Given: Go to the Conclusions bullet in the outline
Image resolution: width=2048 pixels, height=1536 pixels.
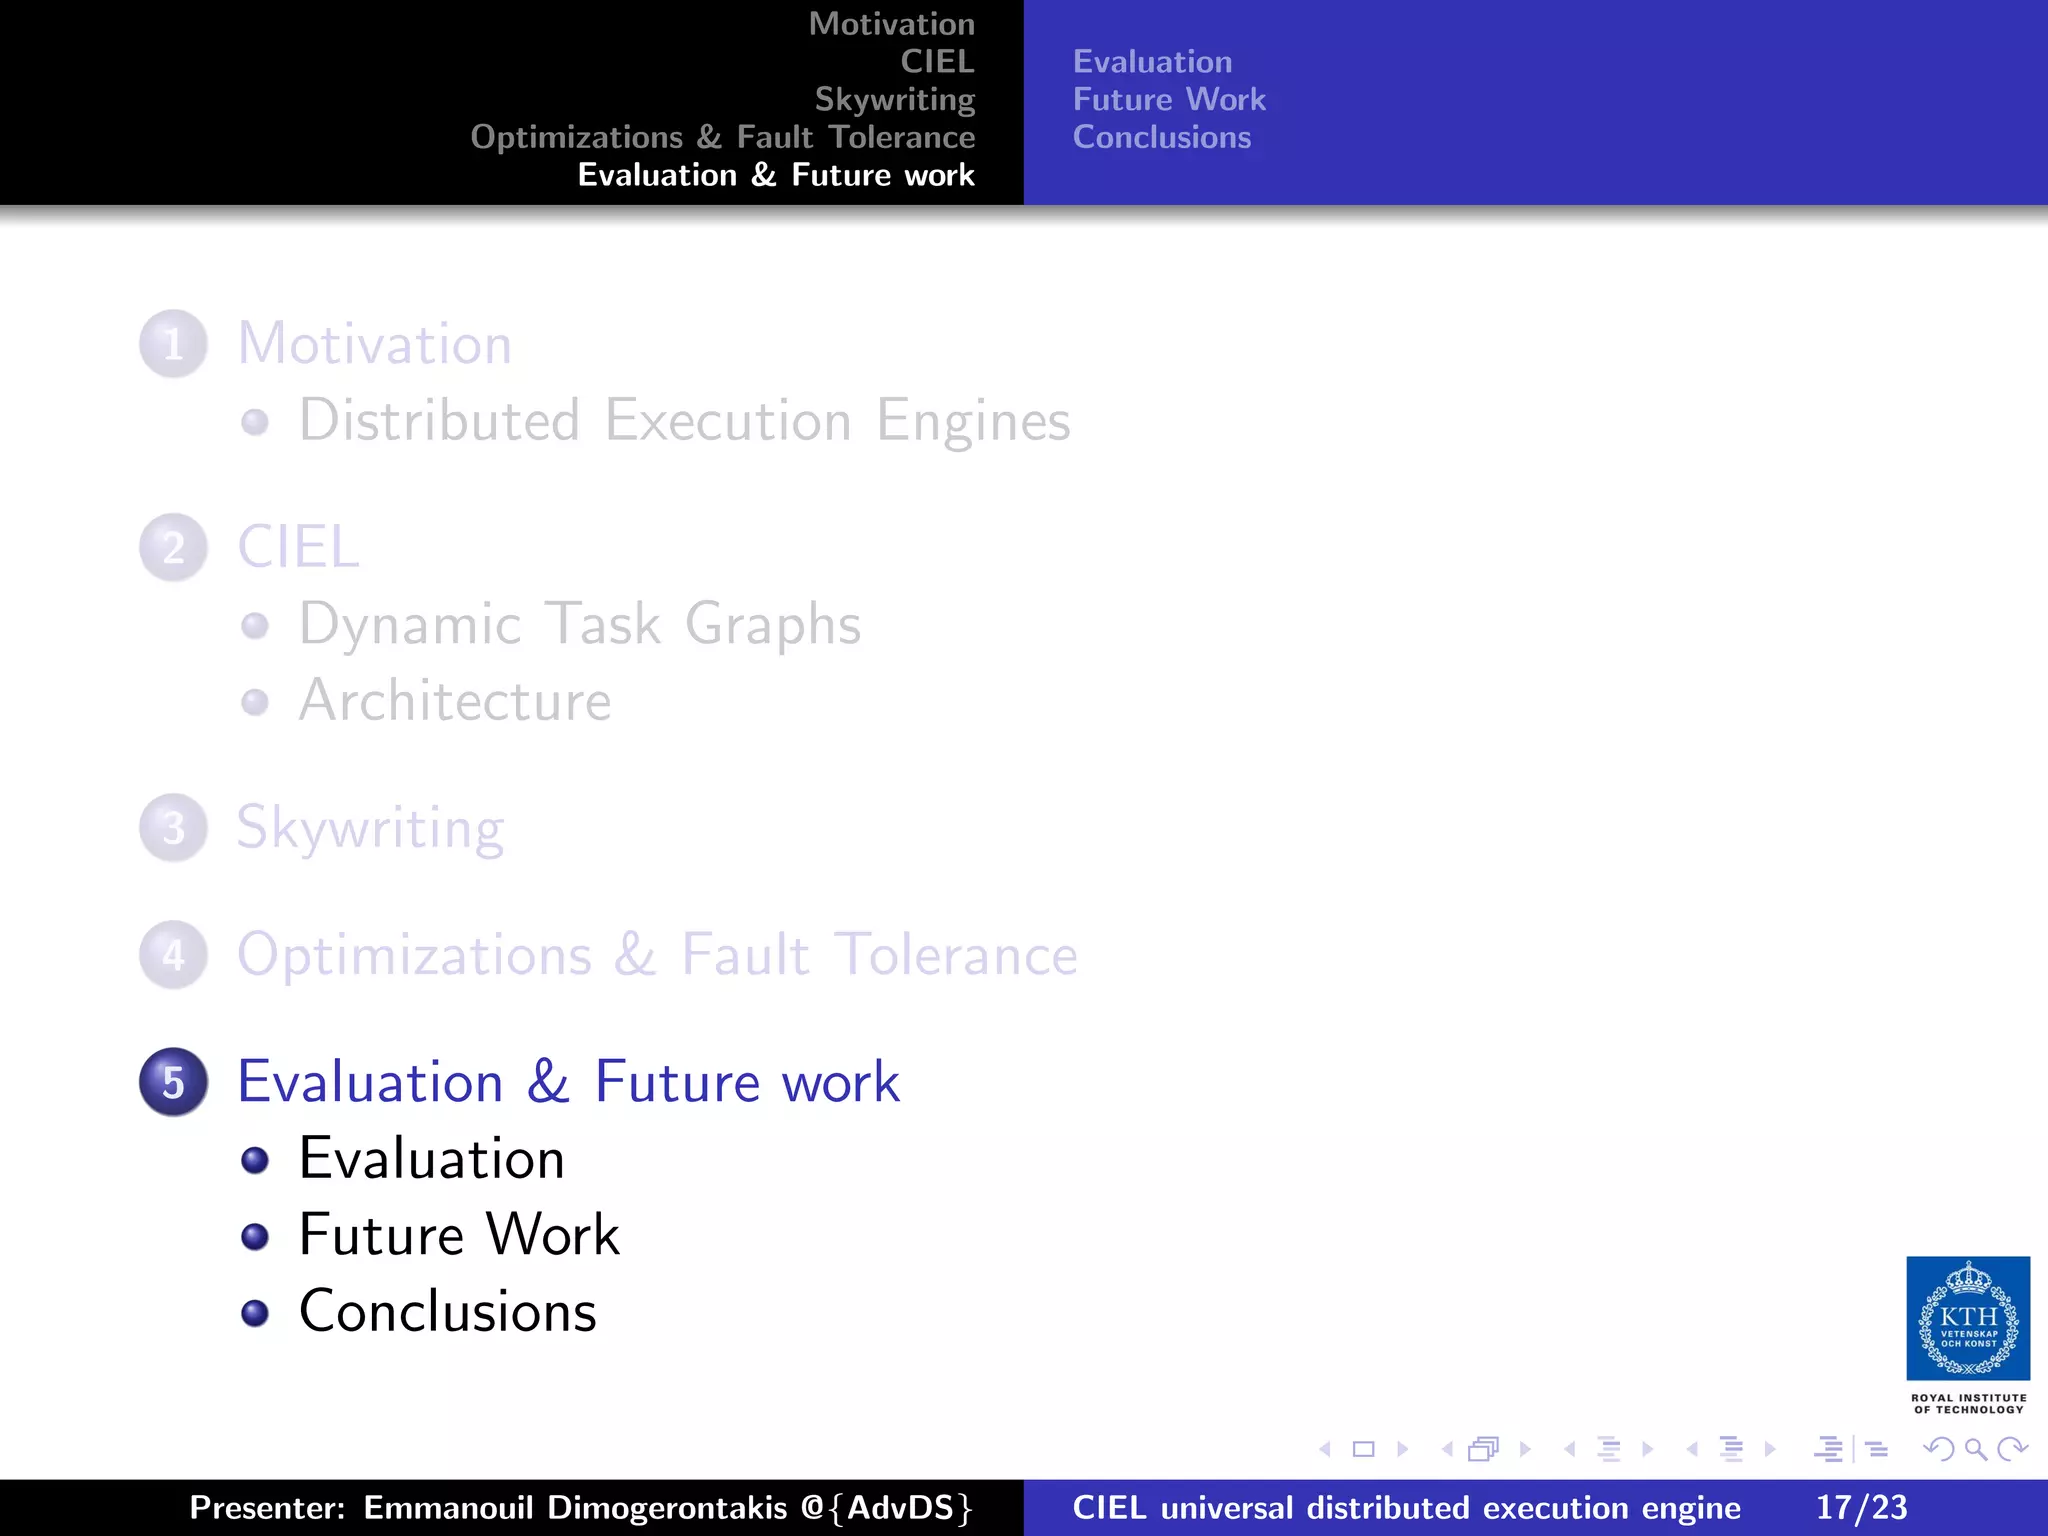Looking at the screenshot, I should tap(447, 1311).
